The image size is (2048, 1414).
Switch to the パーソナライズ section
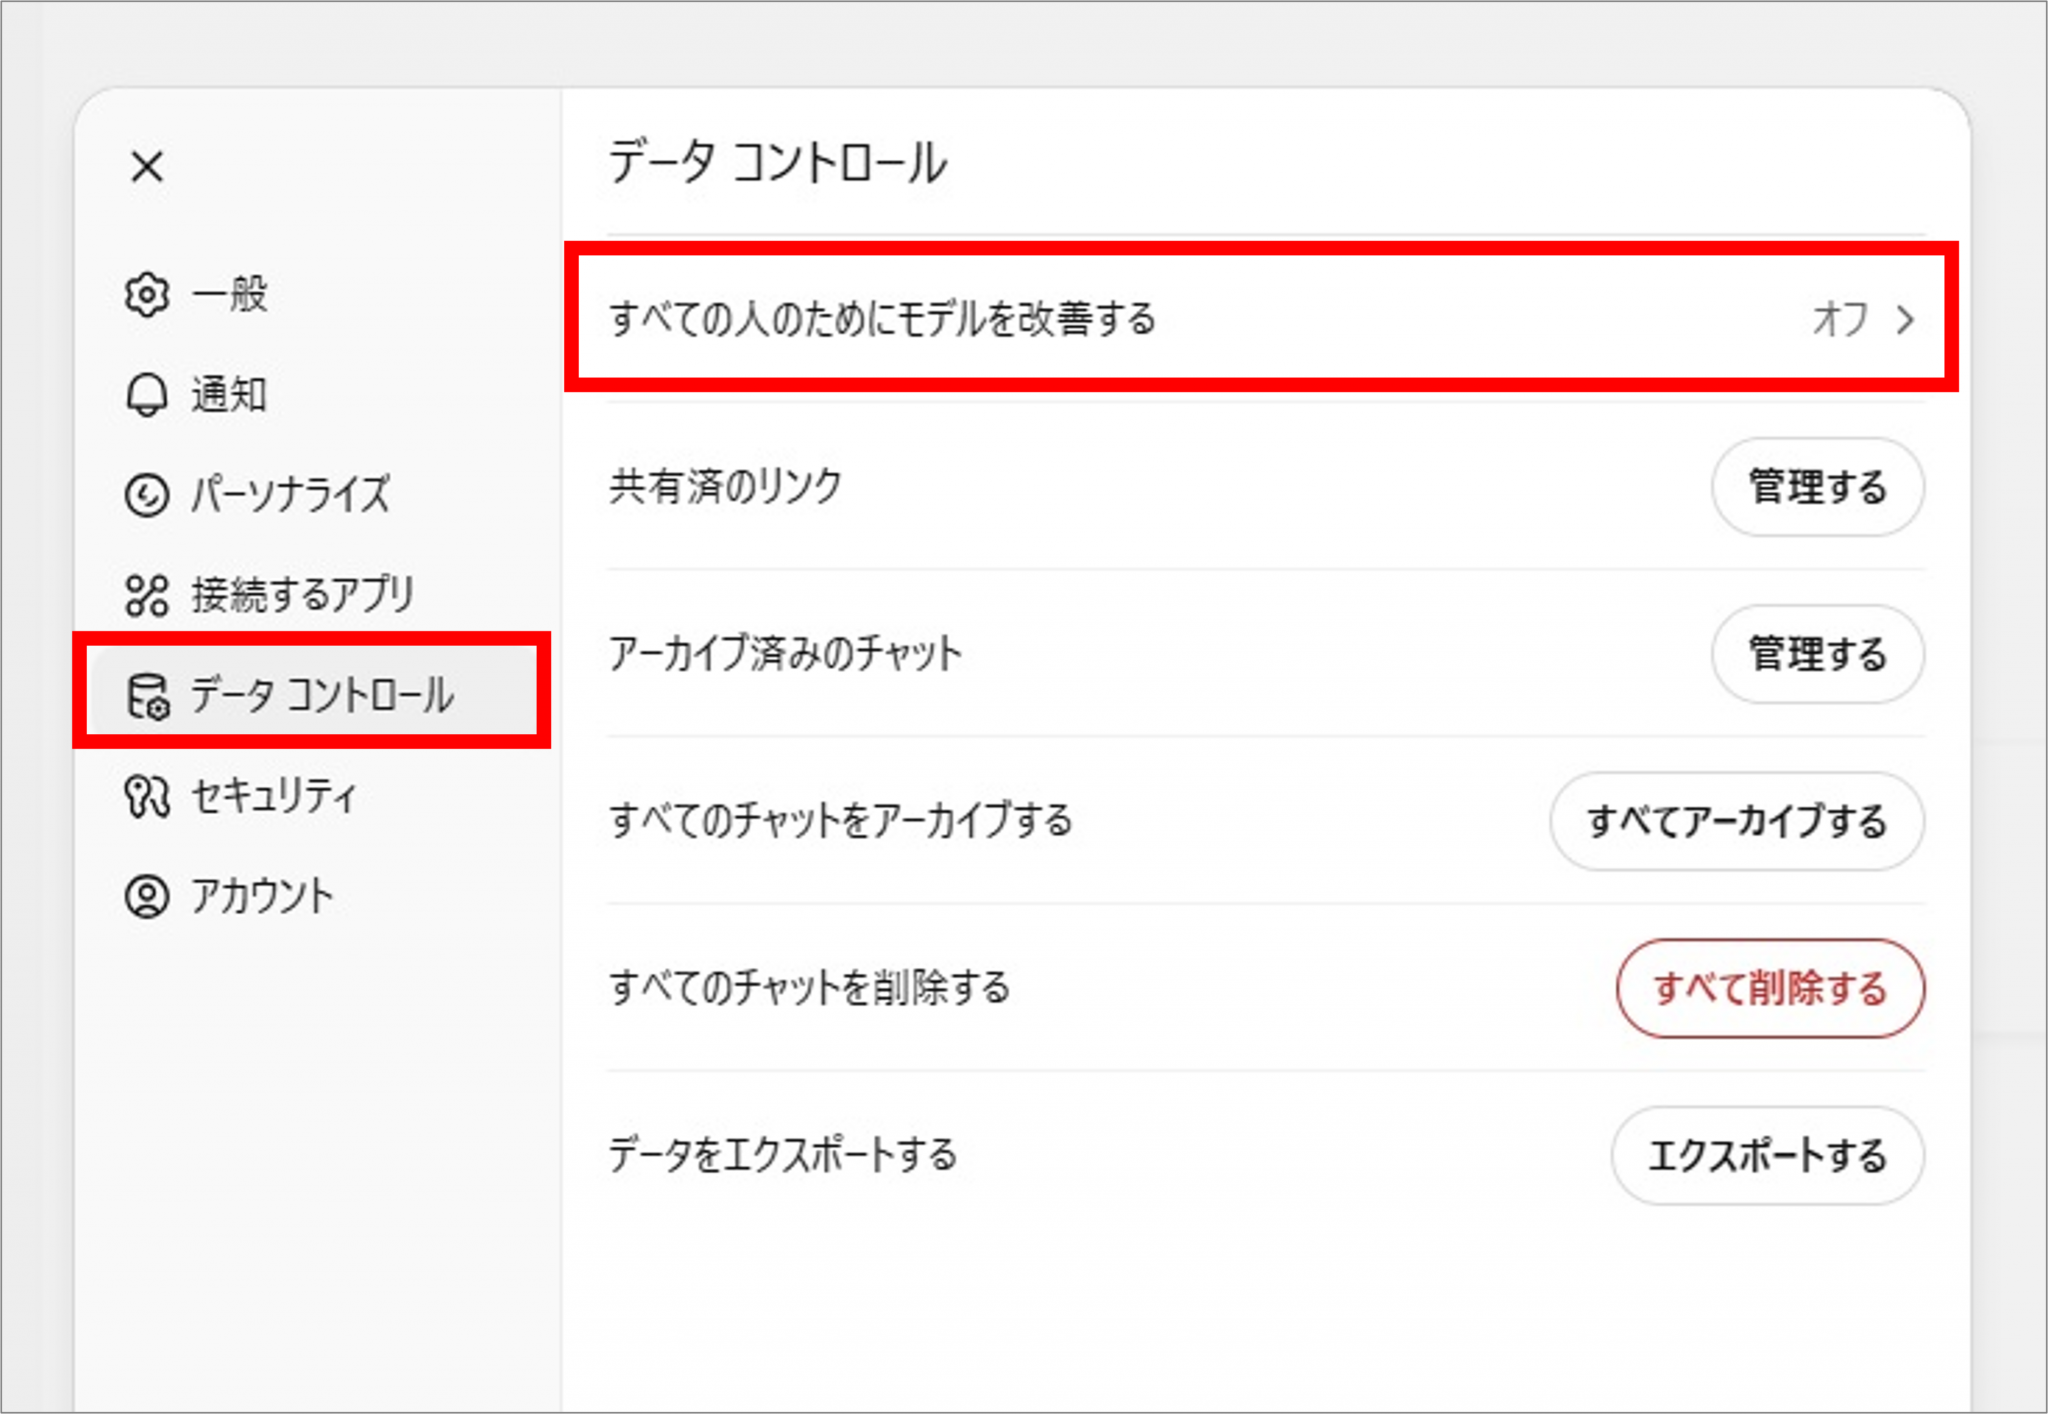point(290,495)
